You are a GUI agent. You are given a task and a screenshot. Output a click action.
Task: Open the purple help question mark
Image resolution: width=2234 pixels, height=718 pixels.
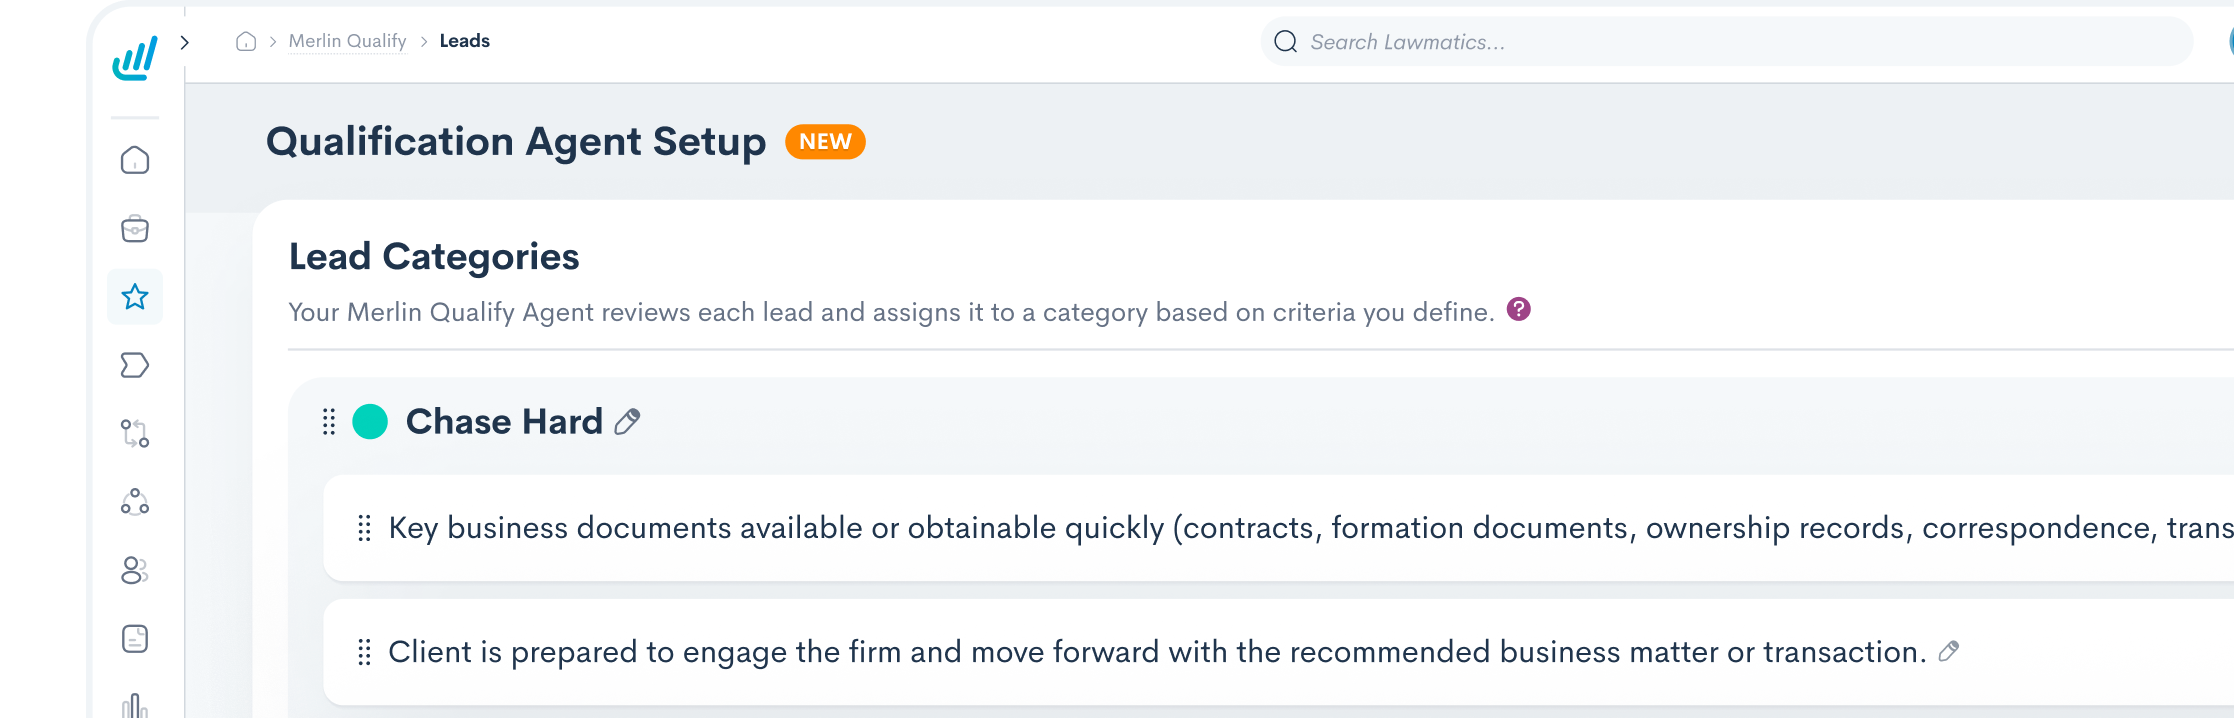pyautogui.click(x=1519, y=310)
